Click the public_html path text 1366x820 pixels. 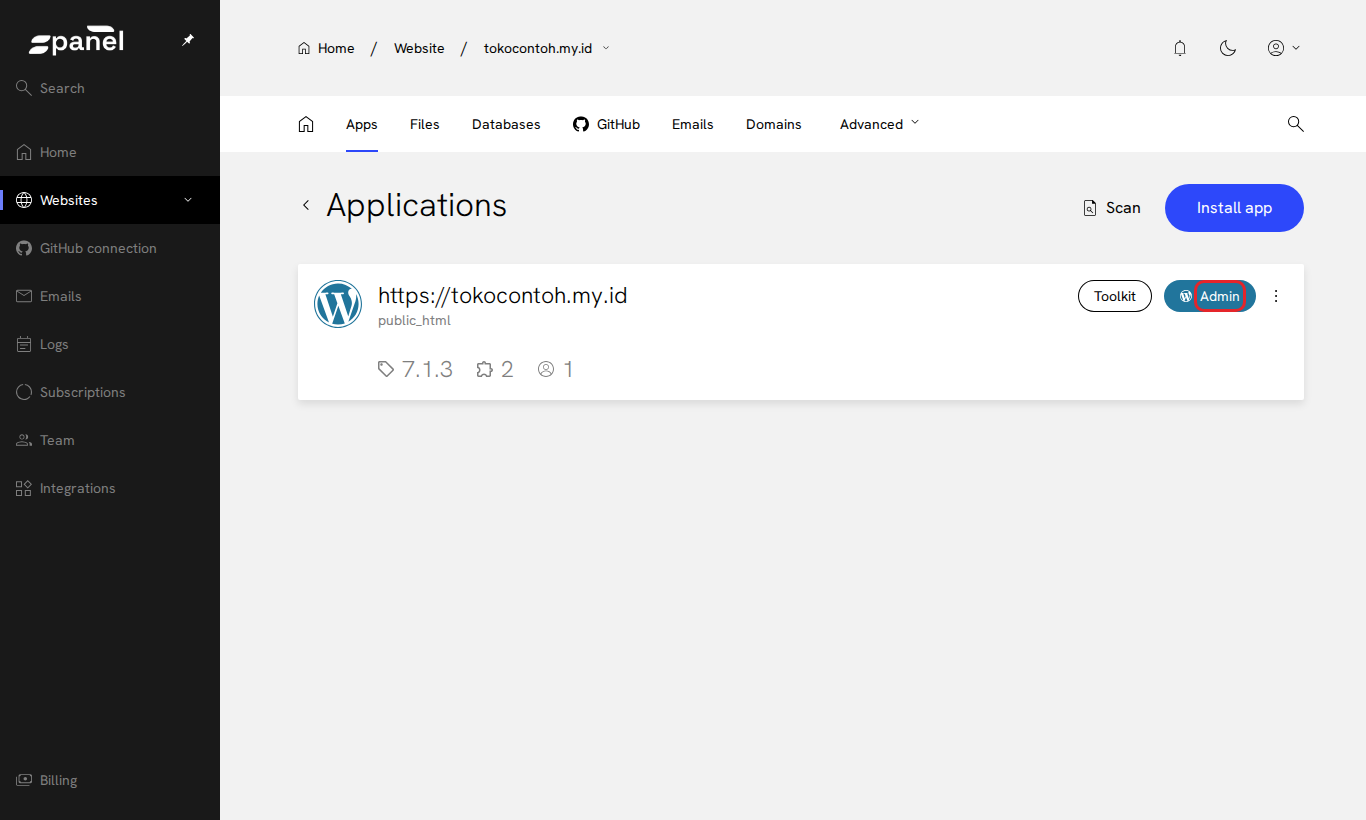tap(414, 321)
